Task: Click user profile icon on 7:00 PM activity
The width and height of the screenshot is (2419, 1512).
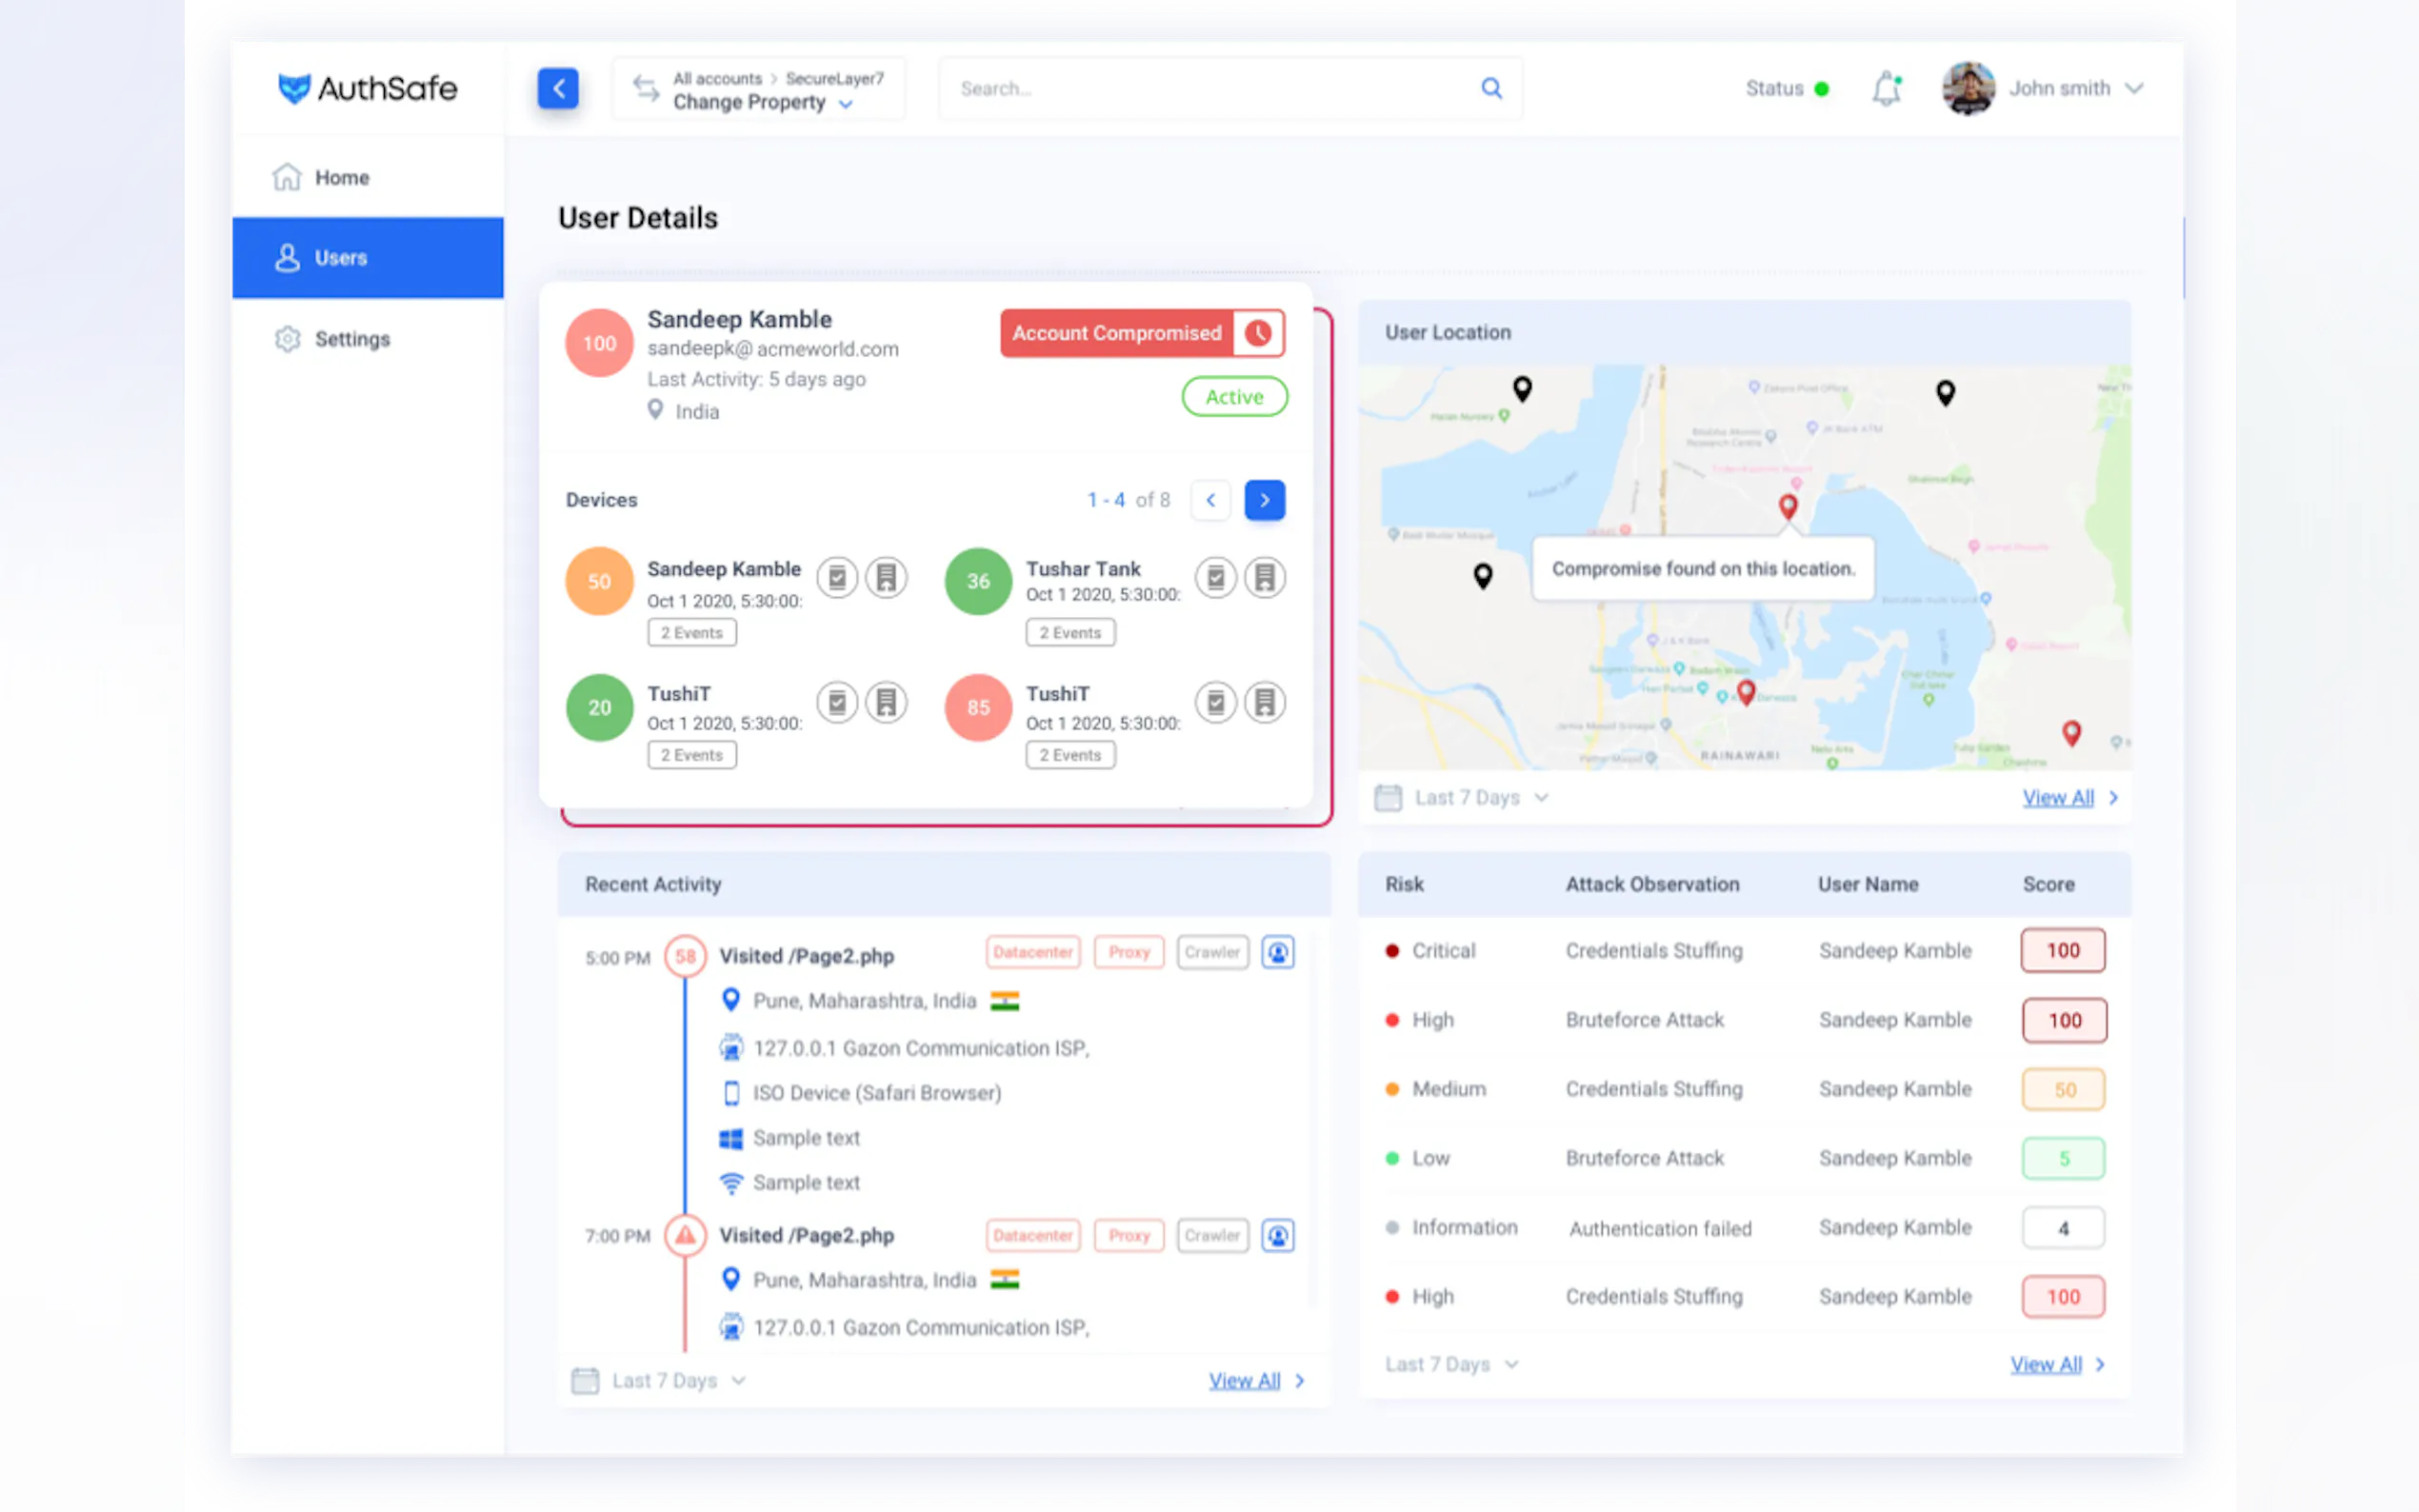Action: pyautogui.click(x=1278, y=1236)
